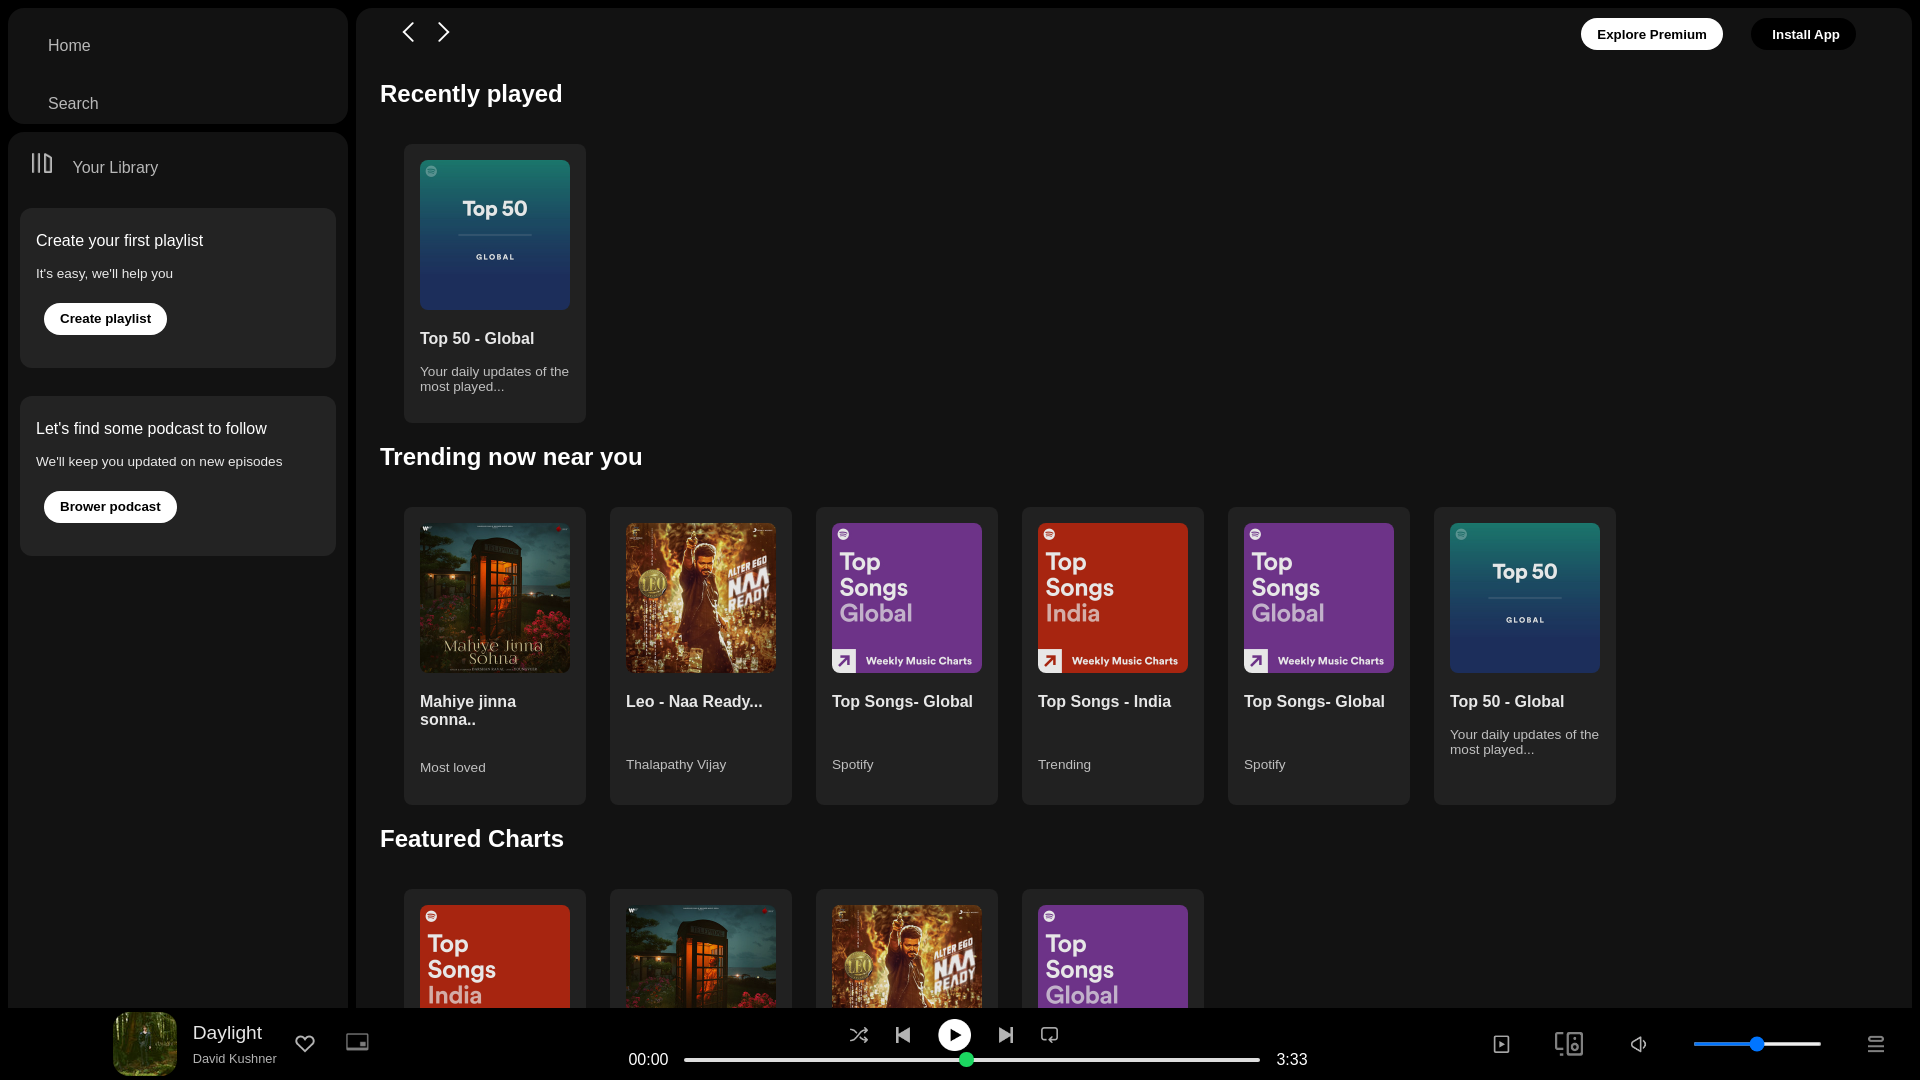Click the 3:33 track duration
The width and height of the screenshot is (1920, 1080).
click(x=1292, y=1060)
